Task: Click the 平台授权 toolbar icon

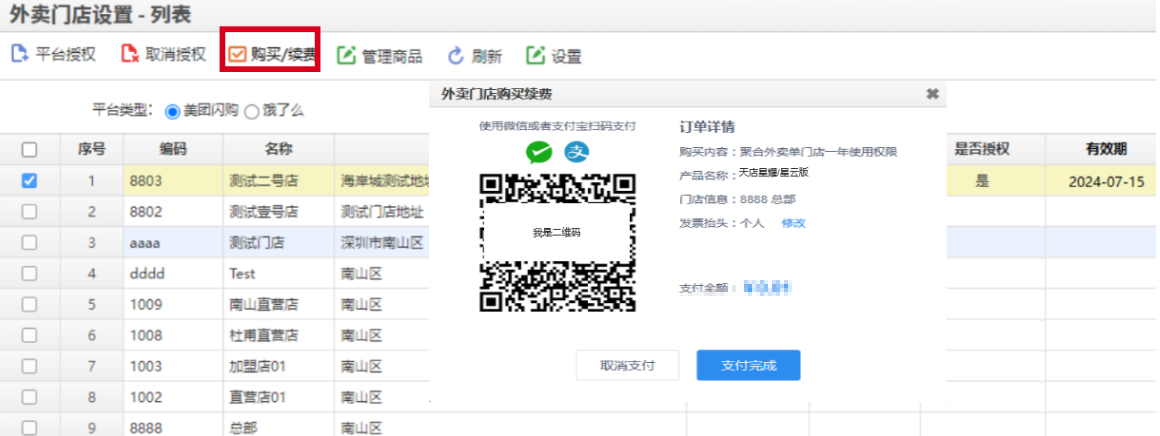Action: pos(19,55)
